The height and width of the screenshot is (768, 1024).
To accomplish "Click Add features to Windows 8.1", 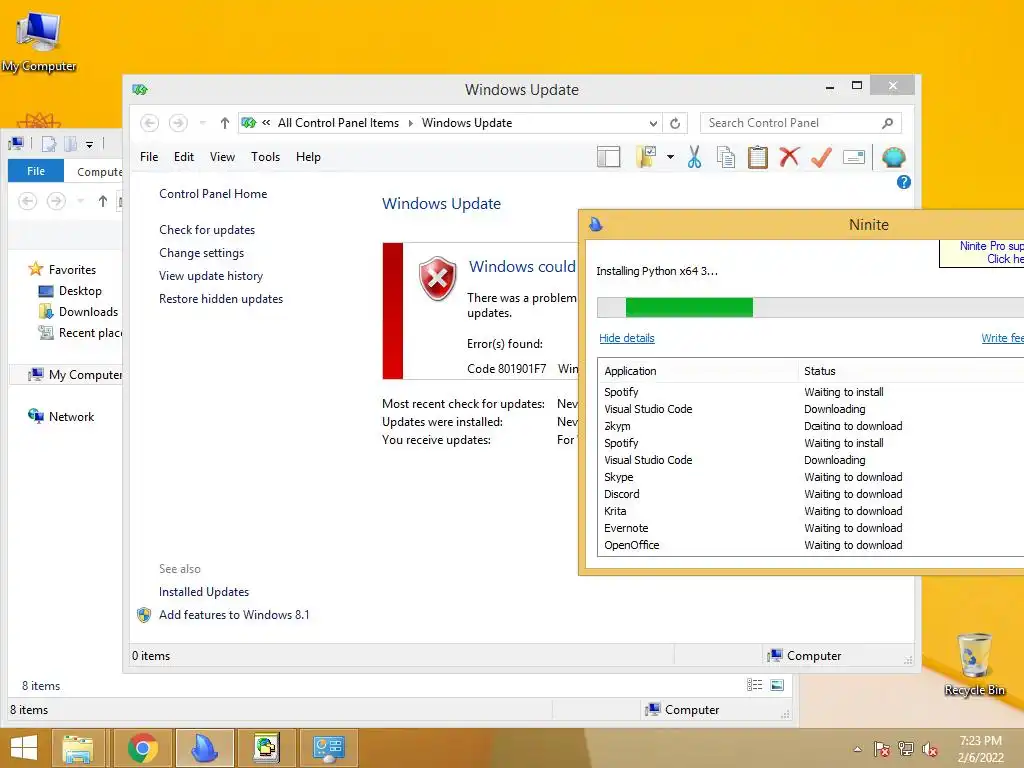I will [234, 615].
